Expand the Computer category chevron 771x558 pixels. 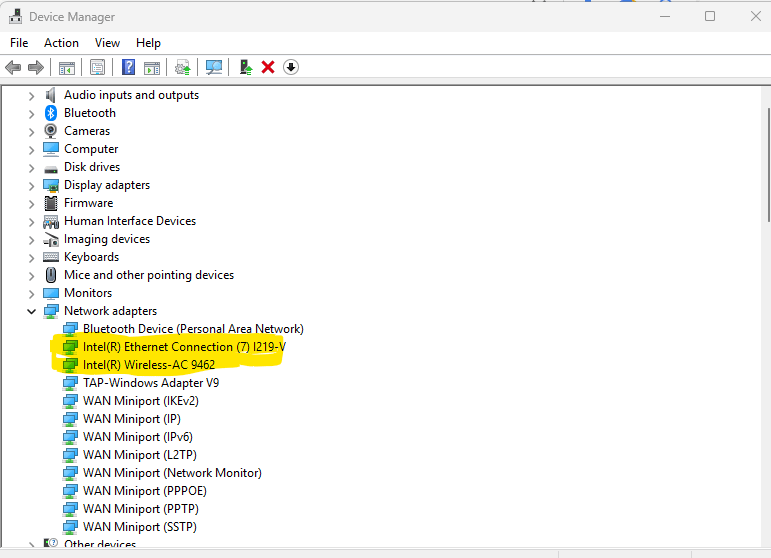click(x=31, y=150)
